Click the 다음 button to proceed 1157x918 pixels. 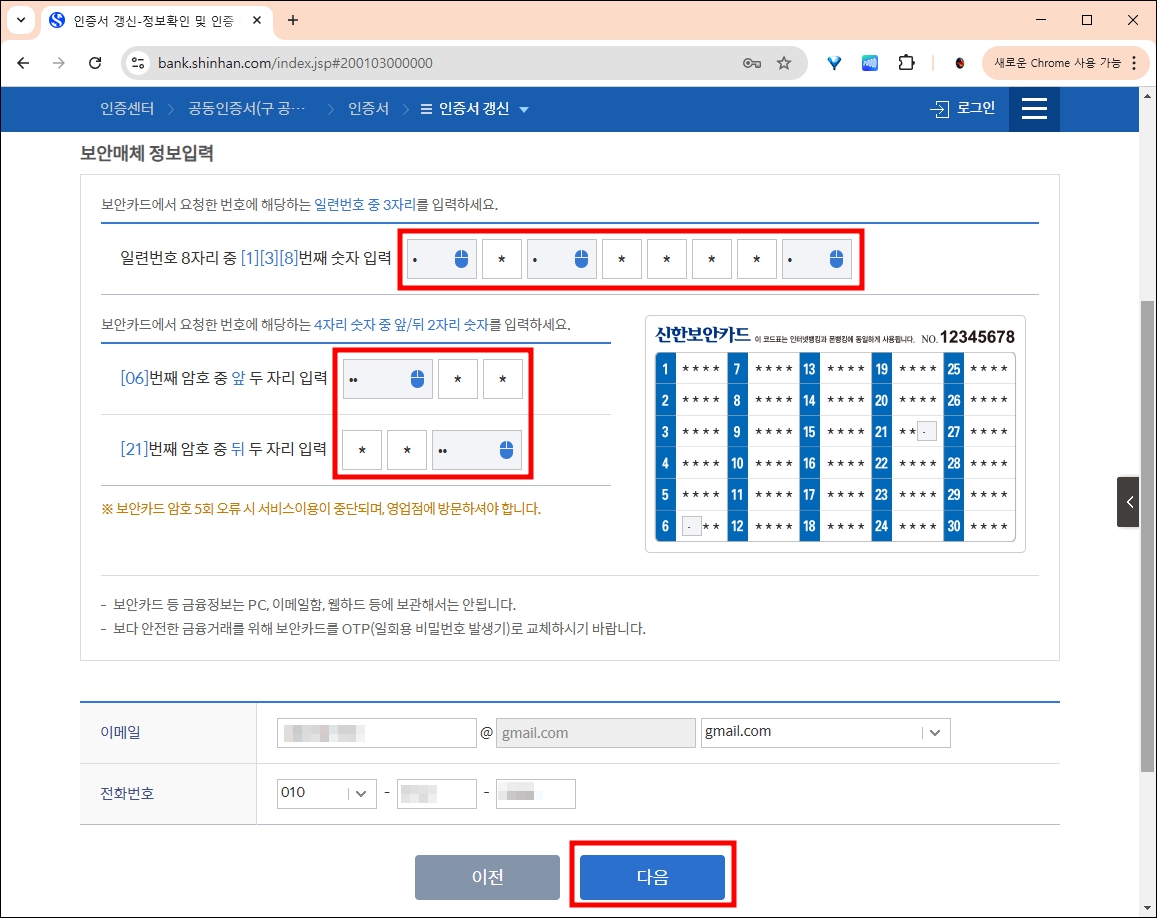click(652, 877)
